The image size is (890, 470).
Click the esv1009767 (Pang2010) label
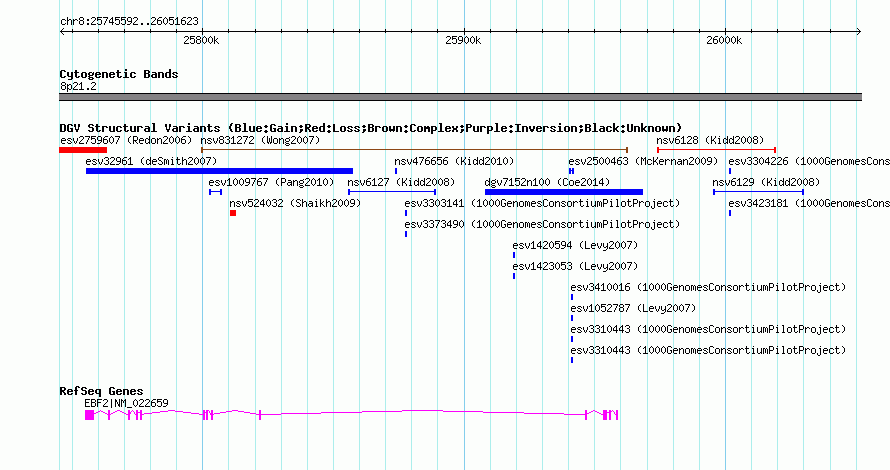point(271,182)
